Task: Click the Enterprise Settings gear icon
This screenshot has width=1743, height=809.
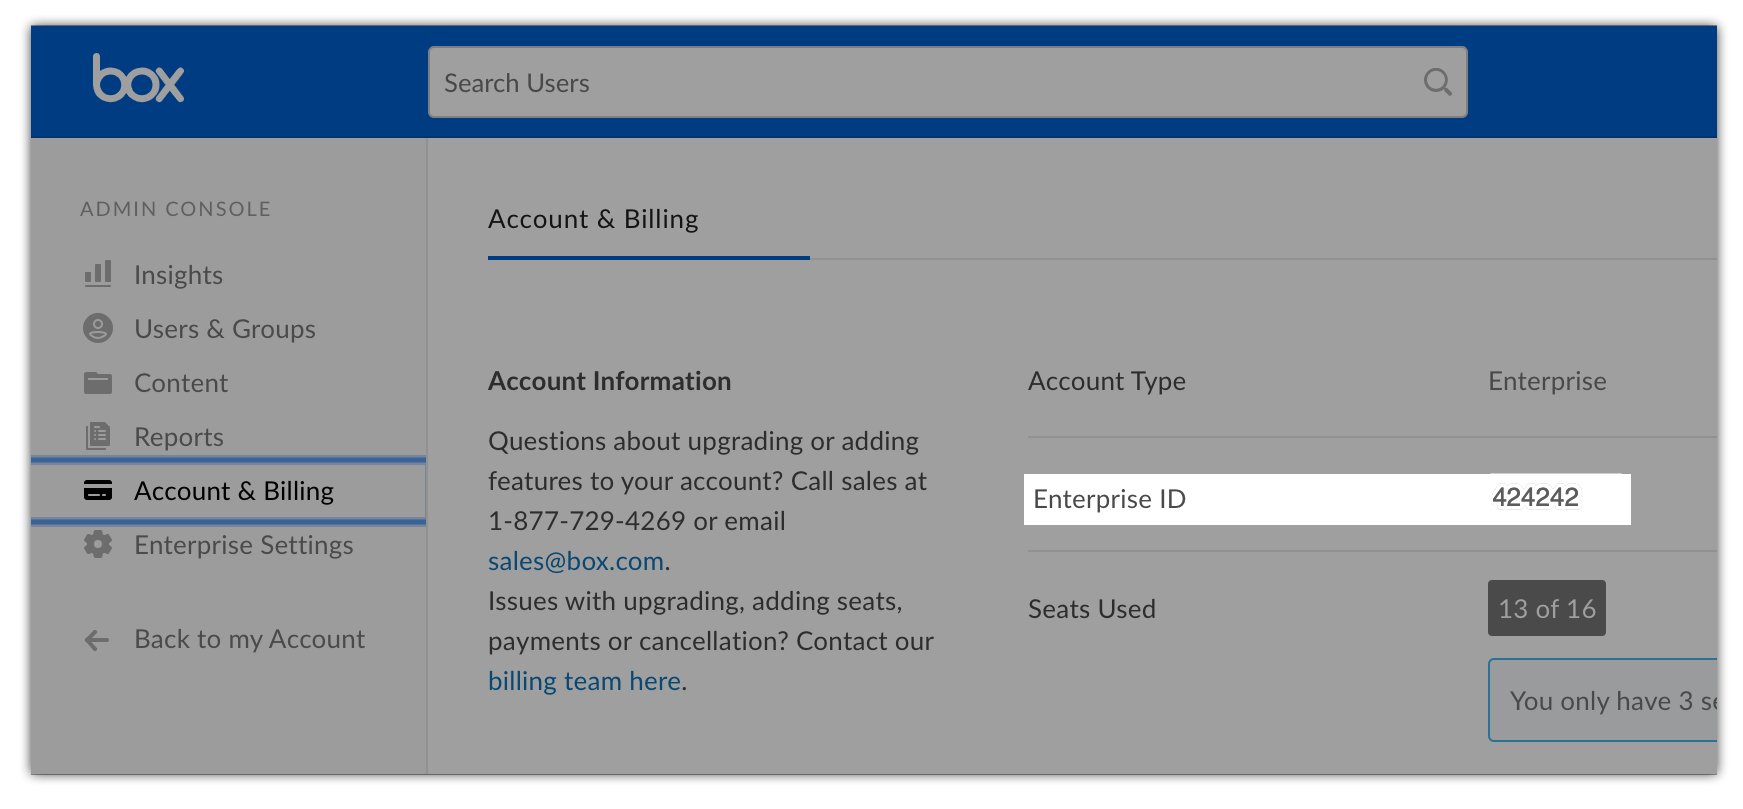Action: [98, 544]
